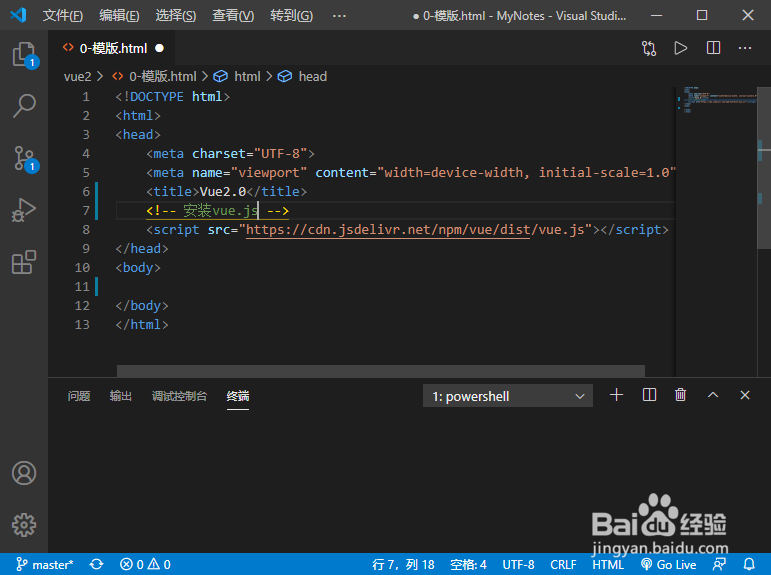The height and width of the screenshot is (575, 771).
Task: Switch to 问题 panel tab
Action: 79,396
